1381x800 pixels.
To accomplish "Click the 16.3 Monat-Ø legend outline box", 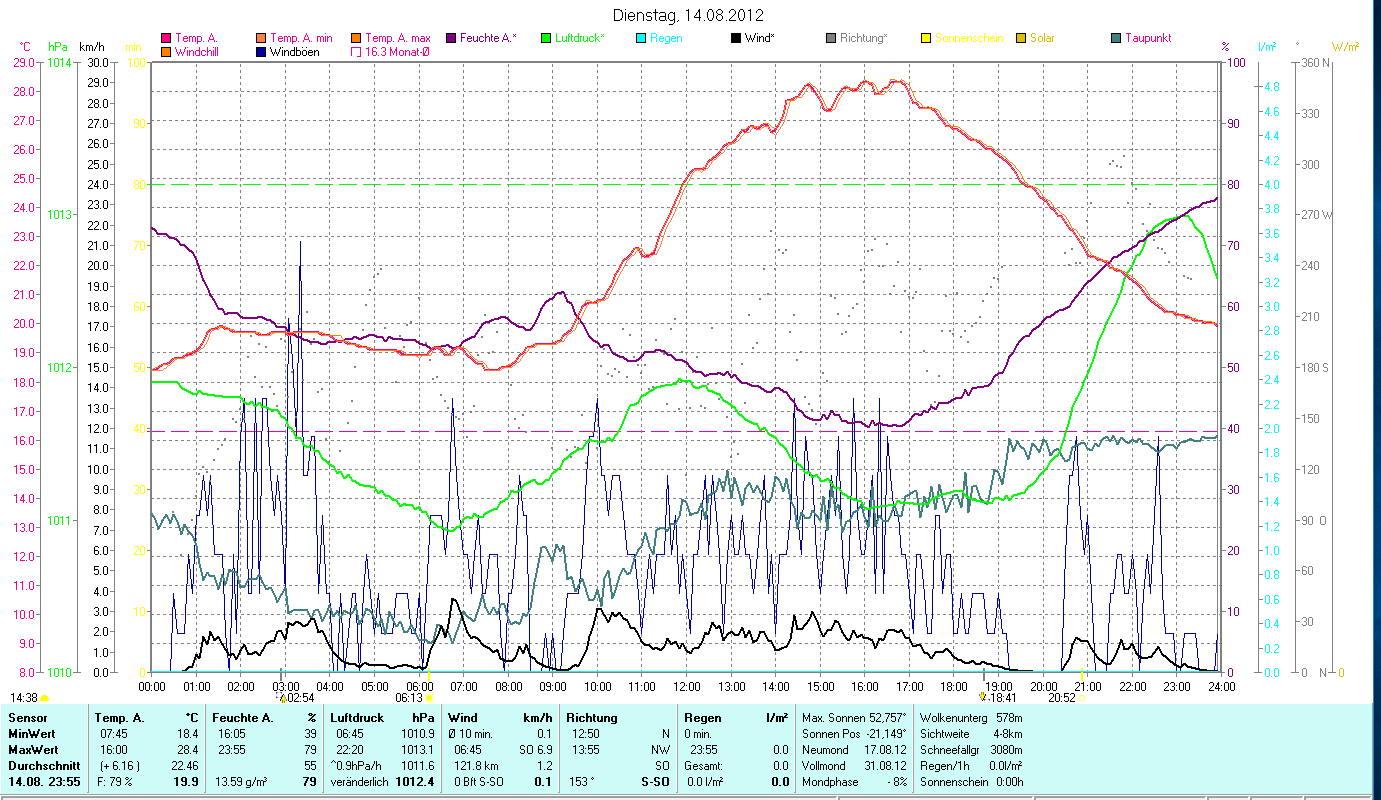I will 355,52.
